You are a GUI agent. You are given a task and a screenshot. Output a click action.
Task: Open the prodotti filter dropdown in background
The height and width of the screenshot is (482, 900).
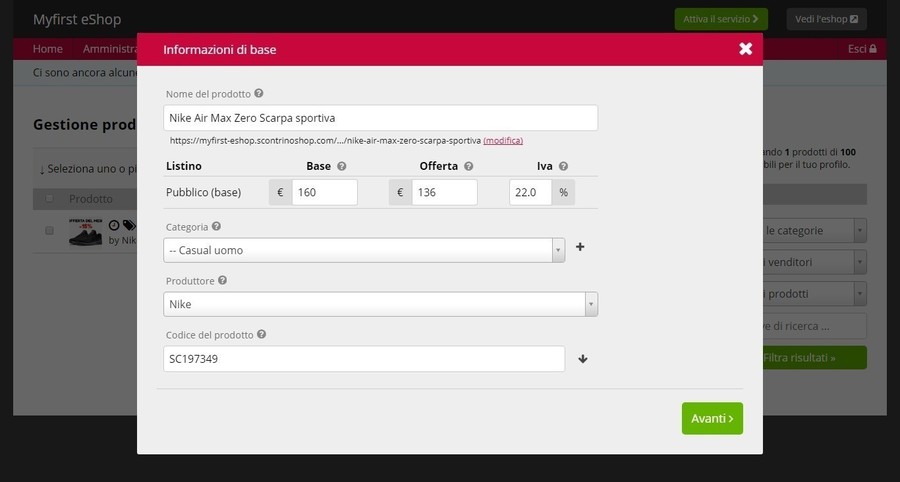tap(814, 294)
